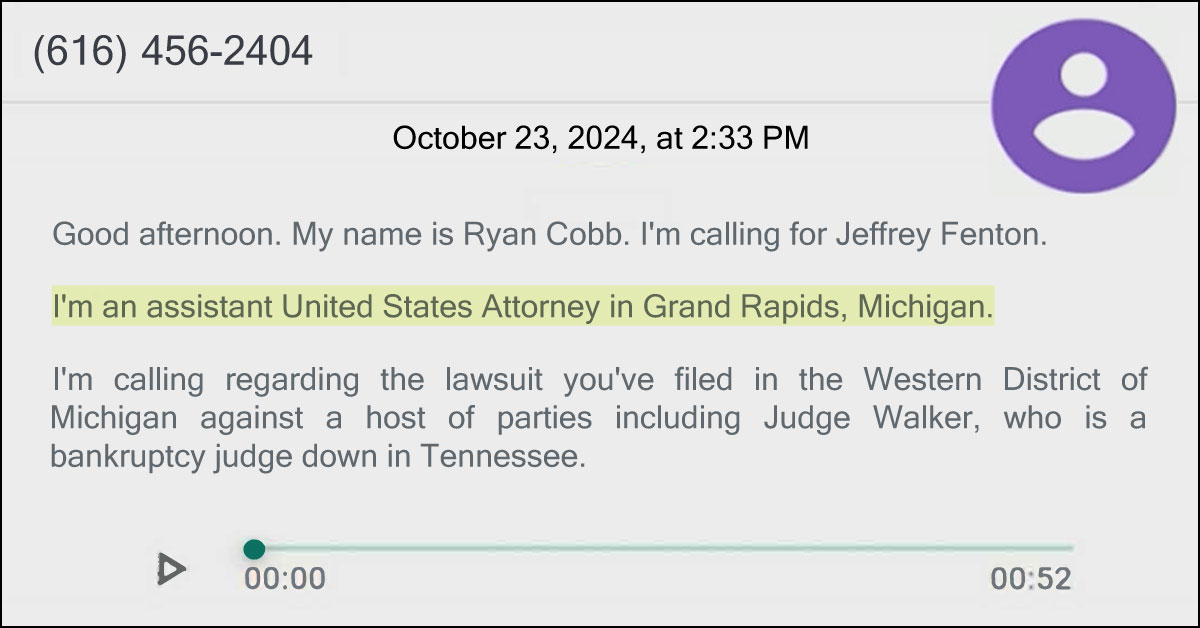Image resolution: width=1200 pixels, height=628 pixels.
Task: Select the 00:00 elapsed time label
Action: 284,577
